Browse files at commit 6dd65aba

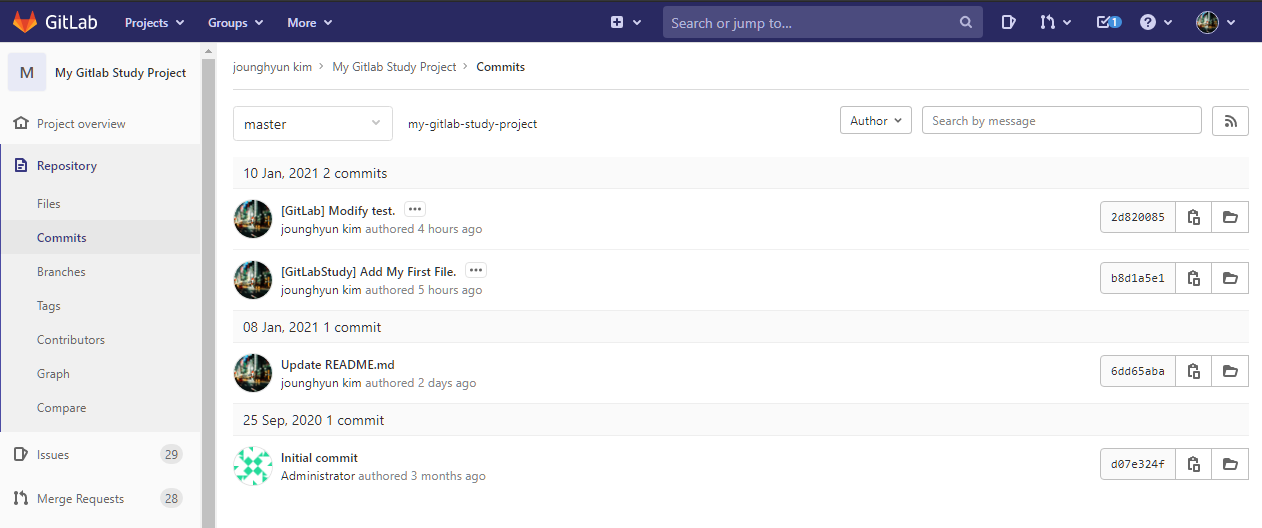pos(1230,371)
